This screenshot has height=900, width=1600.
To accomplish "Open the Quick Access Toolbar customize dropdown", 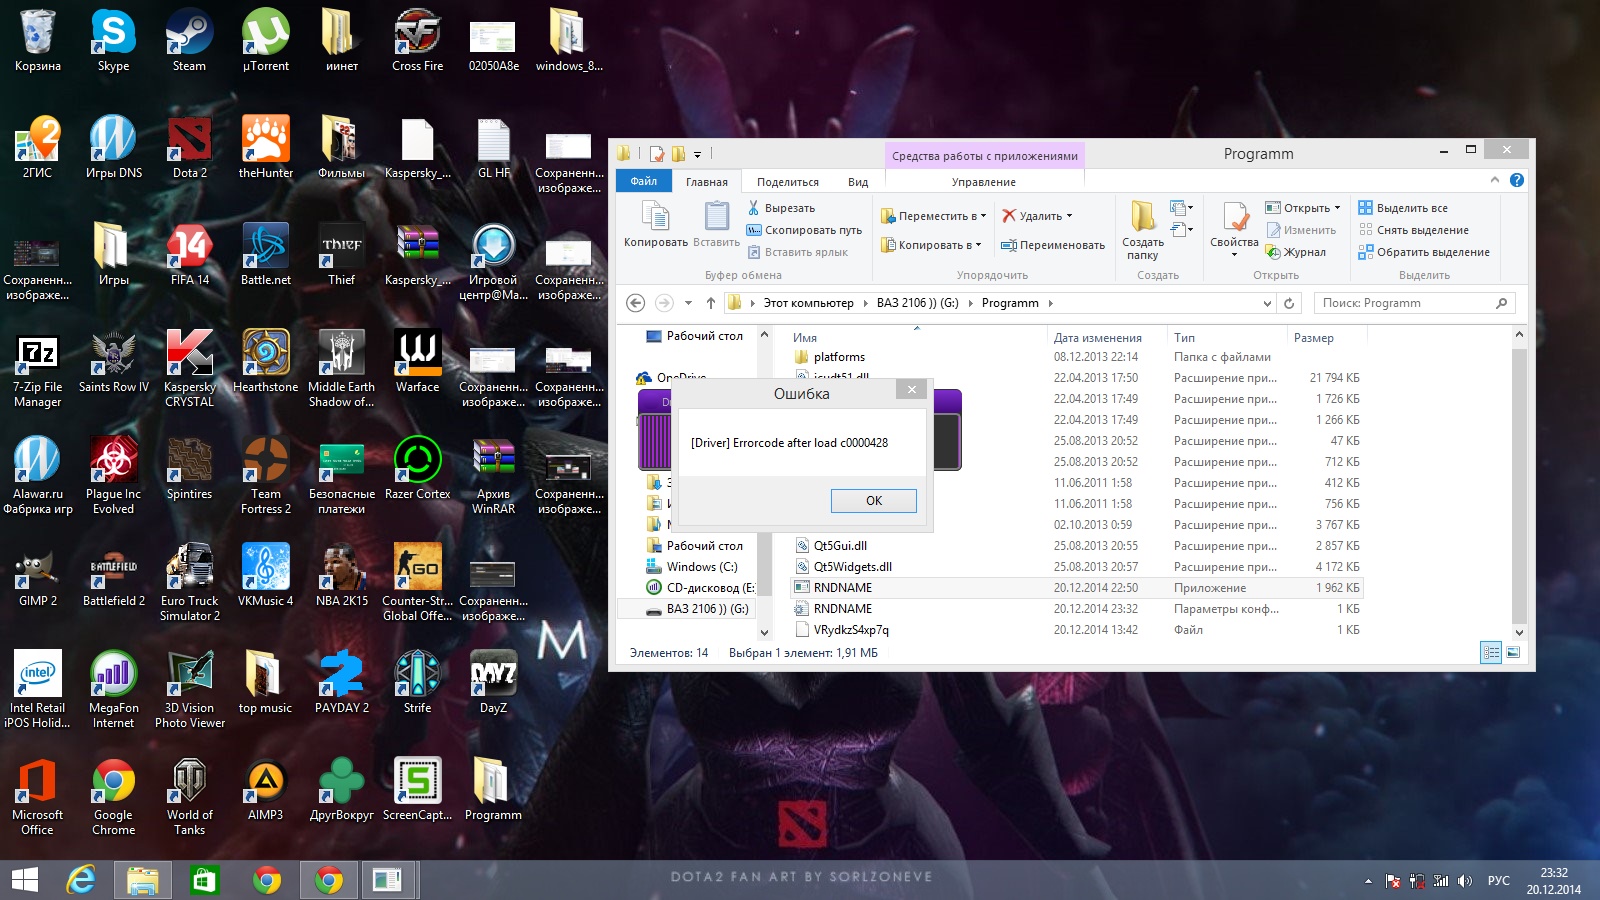I will (697, 154).
